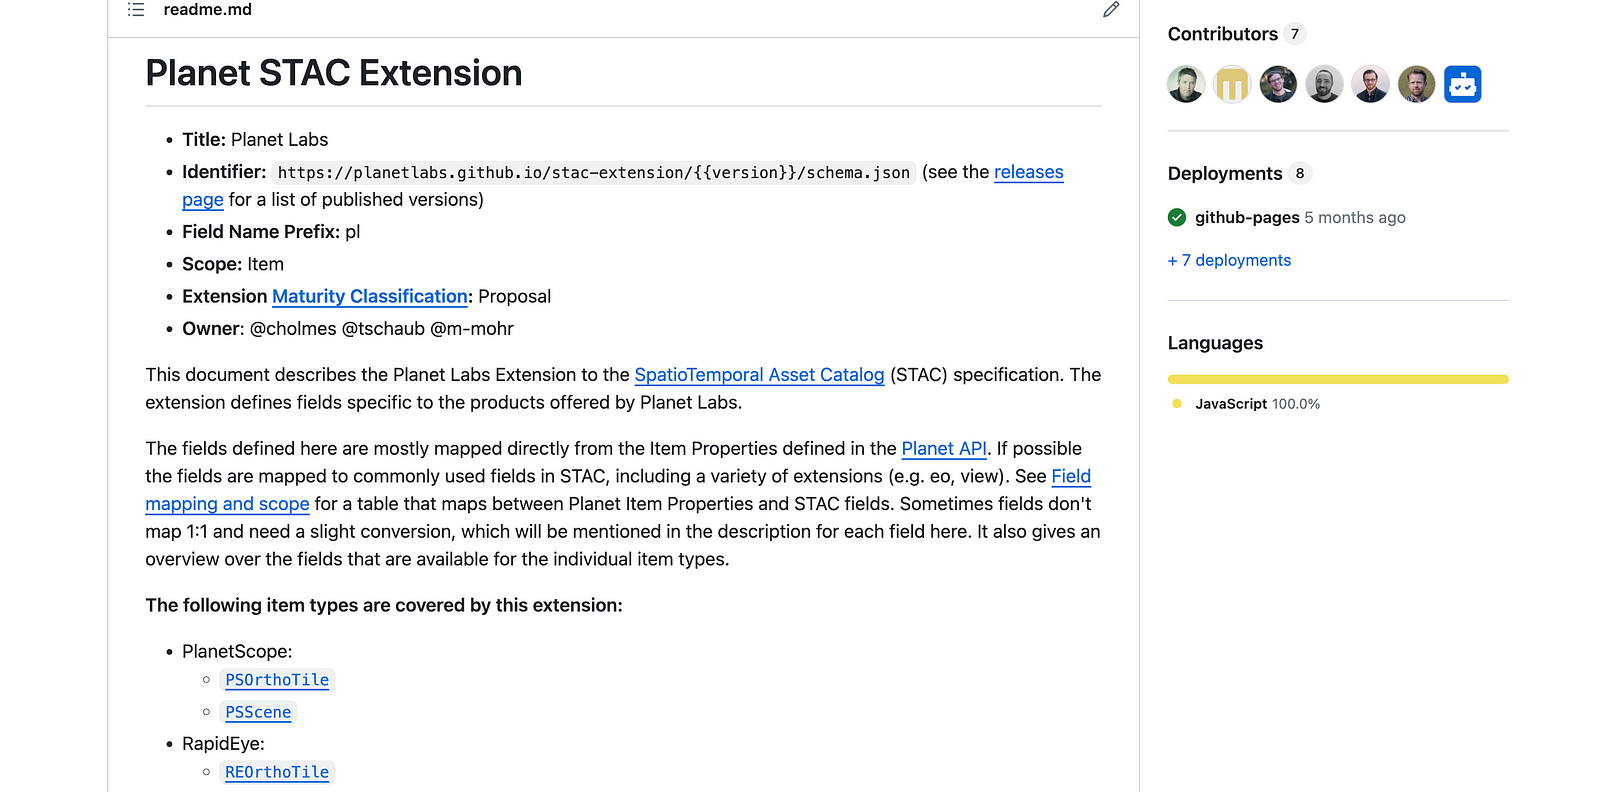Open the Deployments section heading
Screen dimensions: 1600x792
point(1224,173)
